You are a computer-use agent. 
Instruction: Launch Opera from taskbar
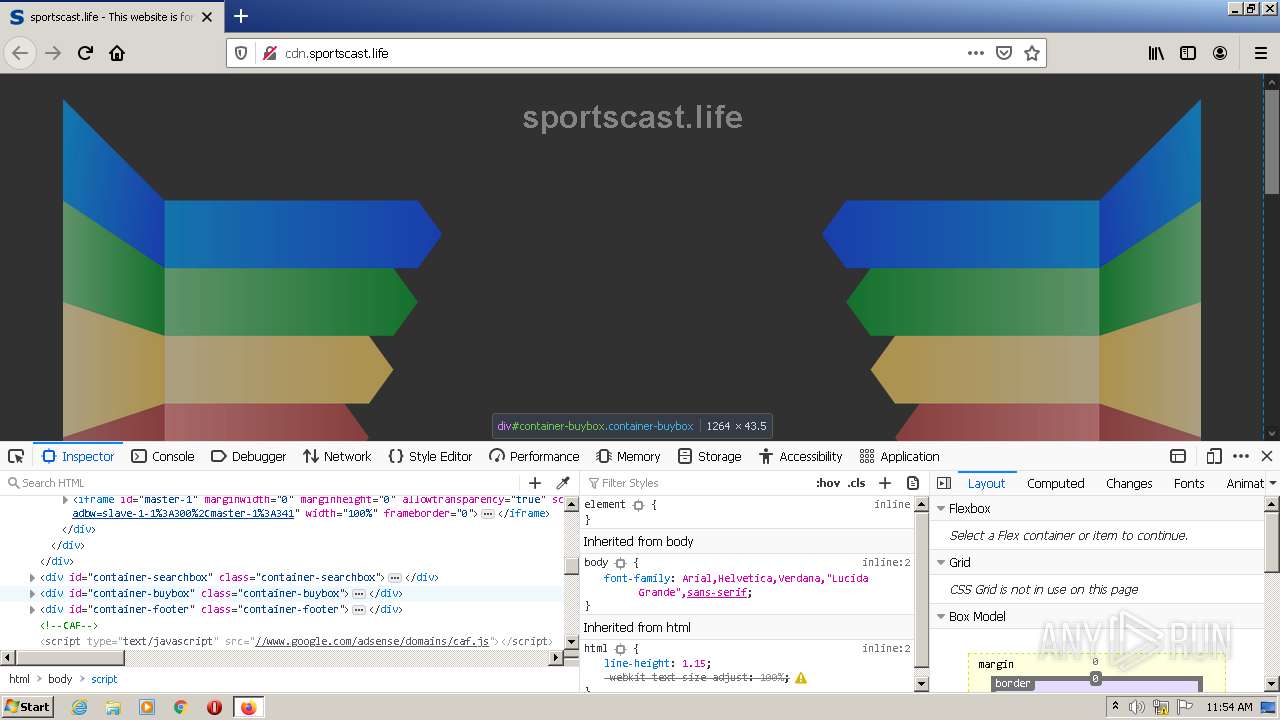pos(214,707)
